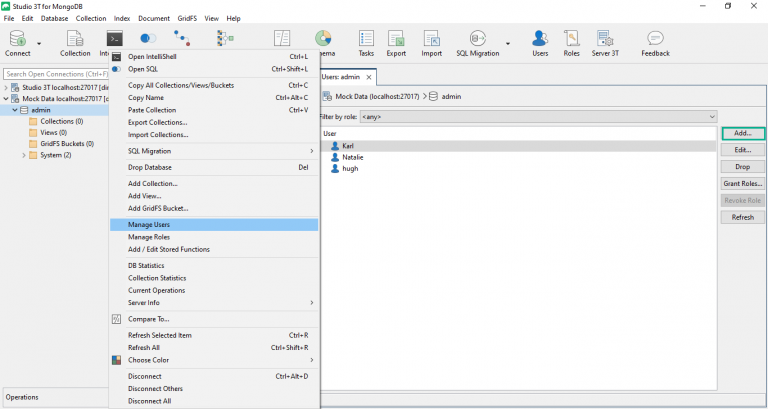Expand the System (2) tree node
Image resolution: width=768 pixels, height=409 pixels.
pos(24,155)
